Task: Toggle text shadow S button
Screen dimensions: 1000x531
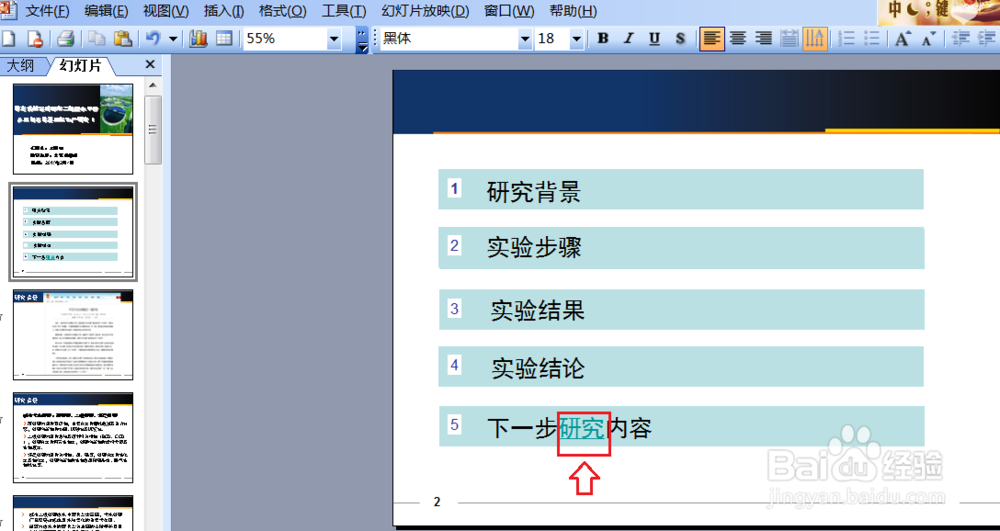Action: point(680,39)
